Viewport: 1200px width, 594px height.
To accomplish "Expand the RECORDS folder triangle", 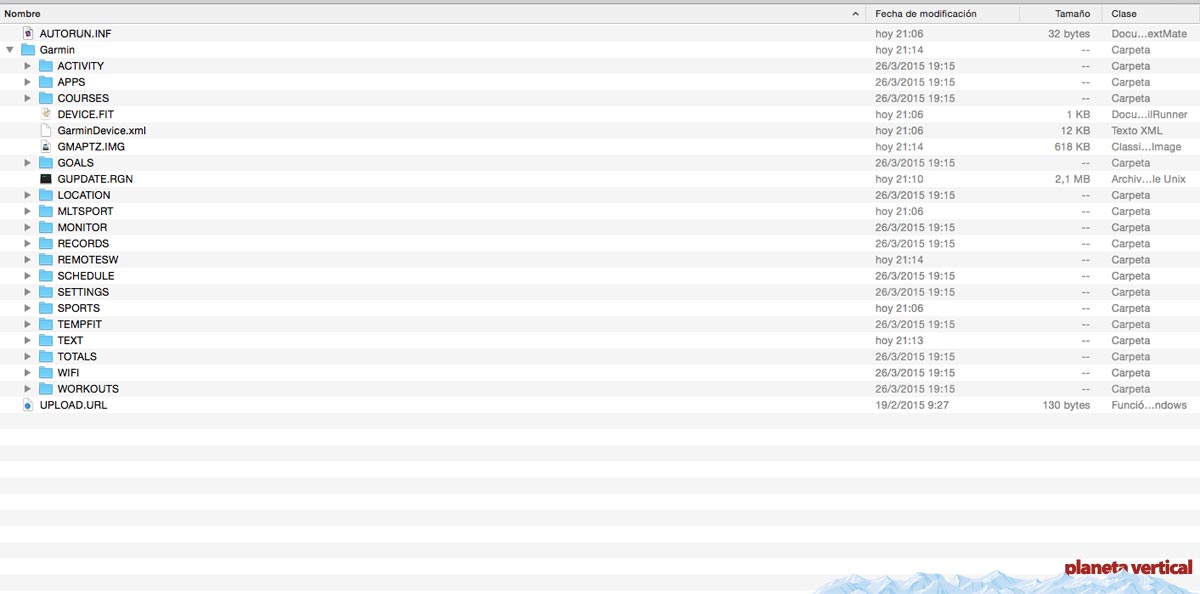I will tap(28, 243).
